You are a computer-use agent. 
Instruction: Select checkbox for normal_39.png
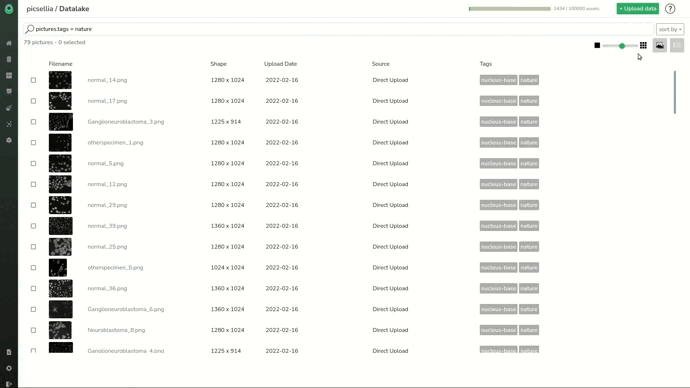pos(33,226)
